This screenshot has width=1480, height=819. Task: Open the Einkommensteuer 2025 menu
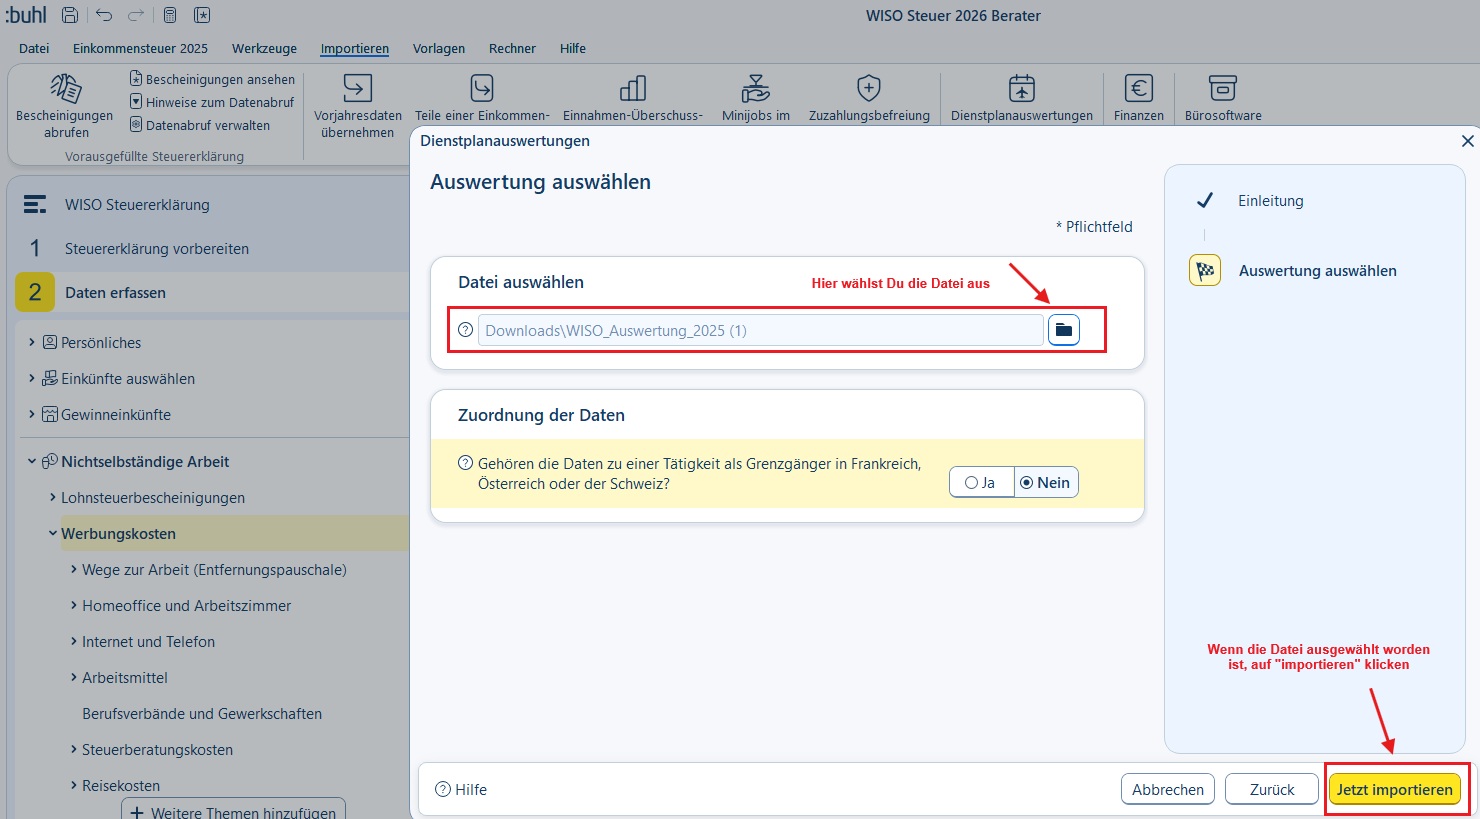(140, 48)
